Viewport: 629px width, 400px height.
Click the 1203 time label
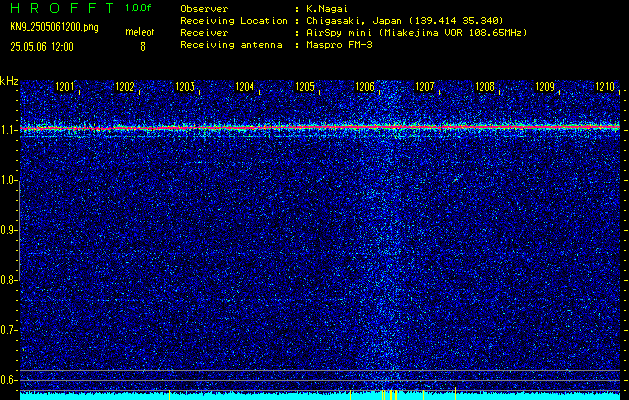pos(185,86)
